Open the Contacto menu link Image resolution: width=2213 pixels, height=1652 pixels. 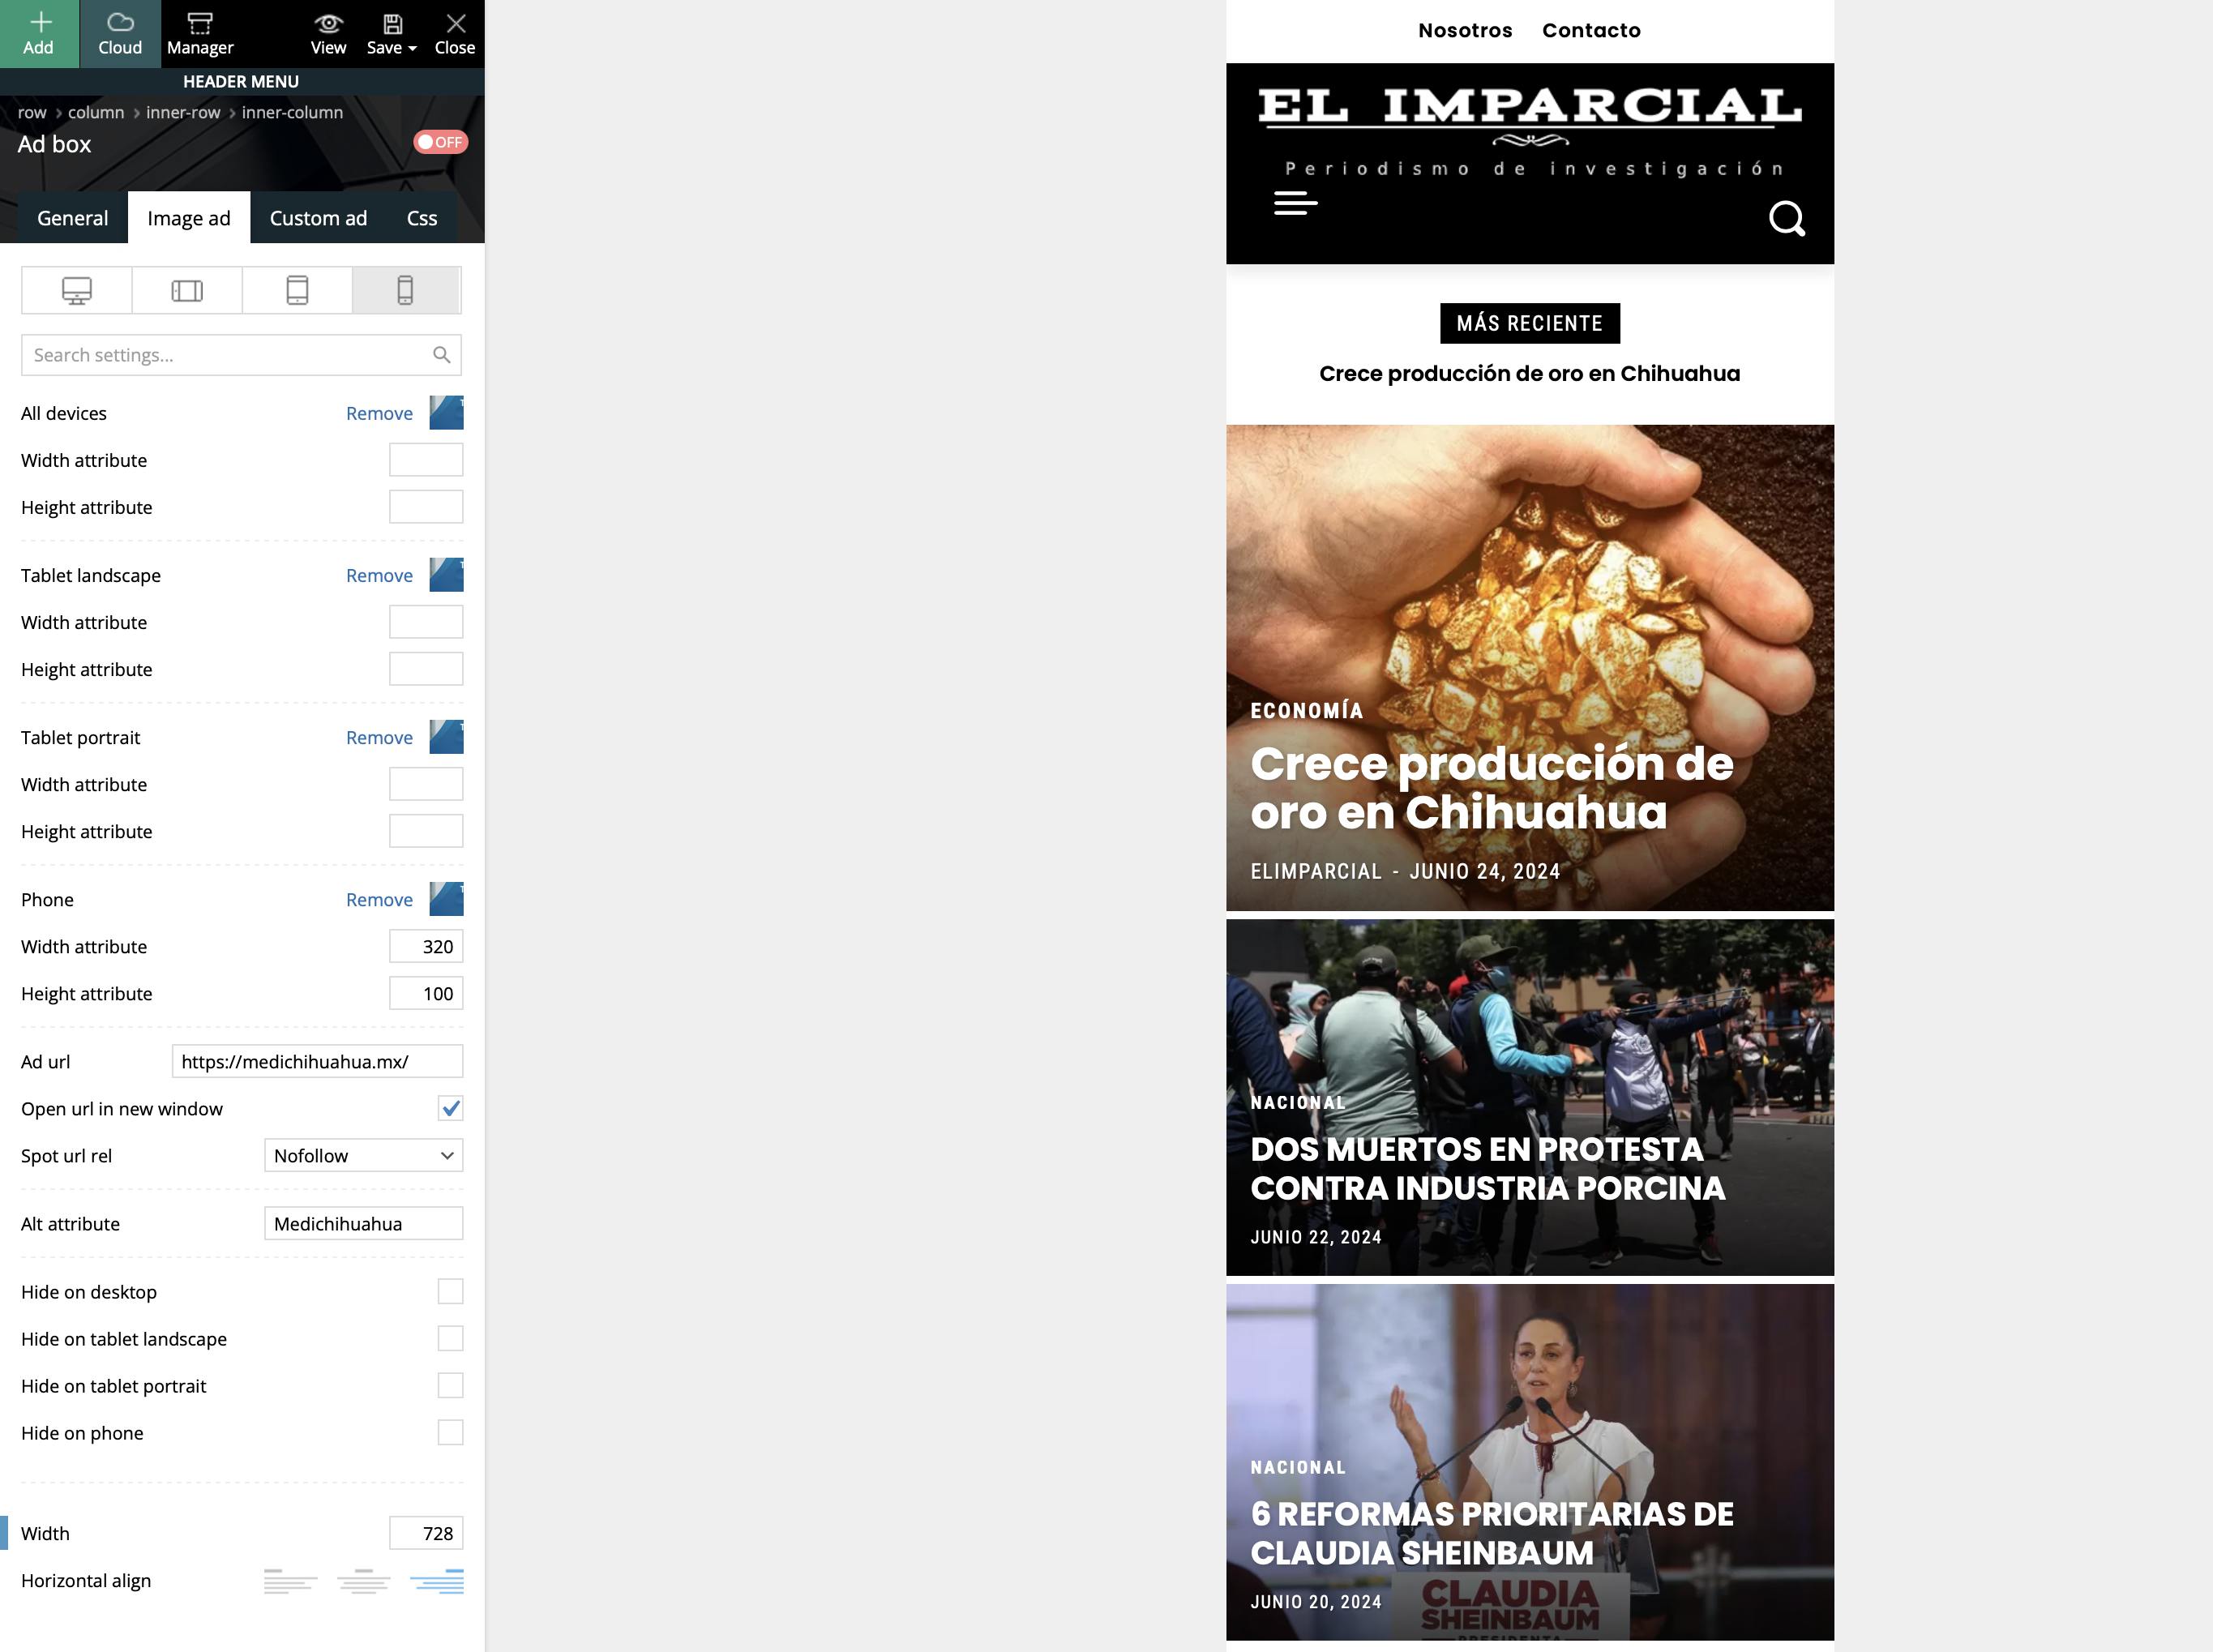[1591, 30]
